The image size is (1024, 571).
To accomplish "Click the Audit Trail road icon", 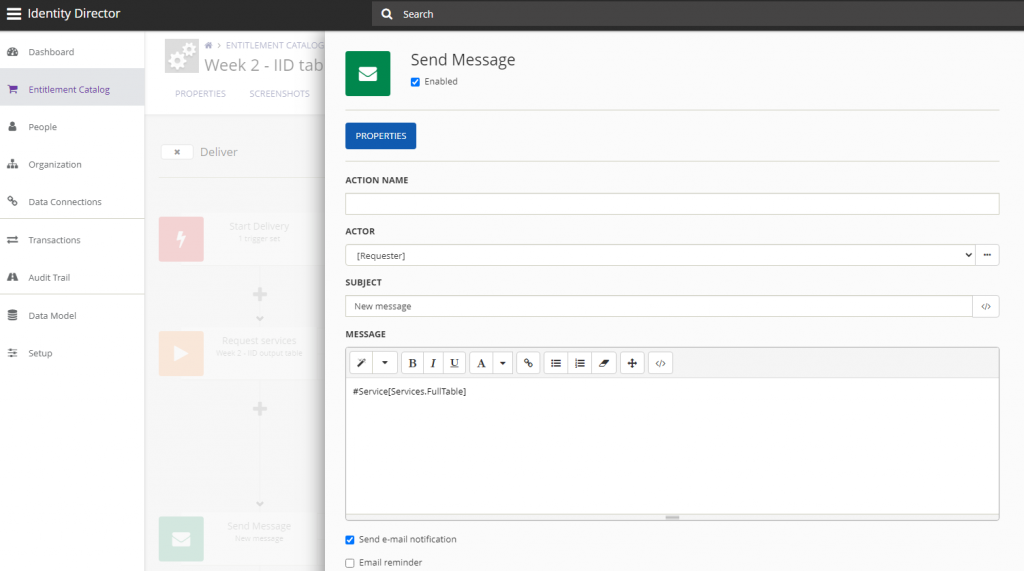I will pos(12,277).
